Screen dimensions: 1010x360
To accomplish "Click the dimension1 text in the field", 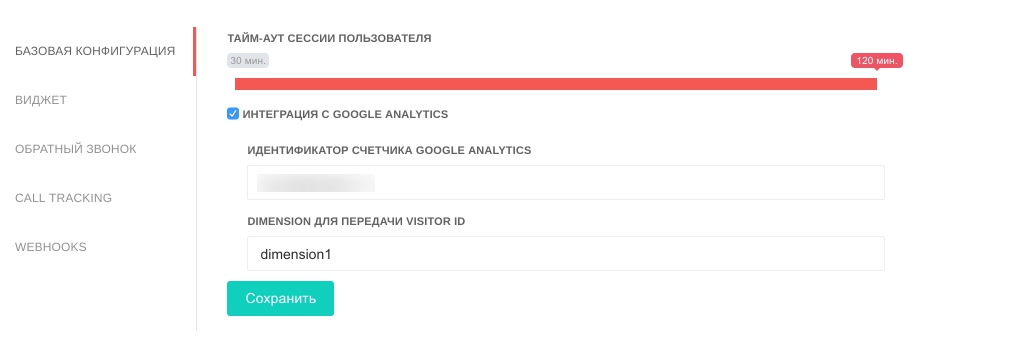I will tap(296, 254).
